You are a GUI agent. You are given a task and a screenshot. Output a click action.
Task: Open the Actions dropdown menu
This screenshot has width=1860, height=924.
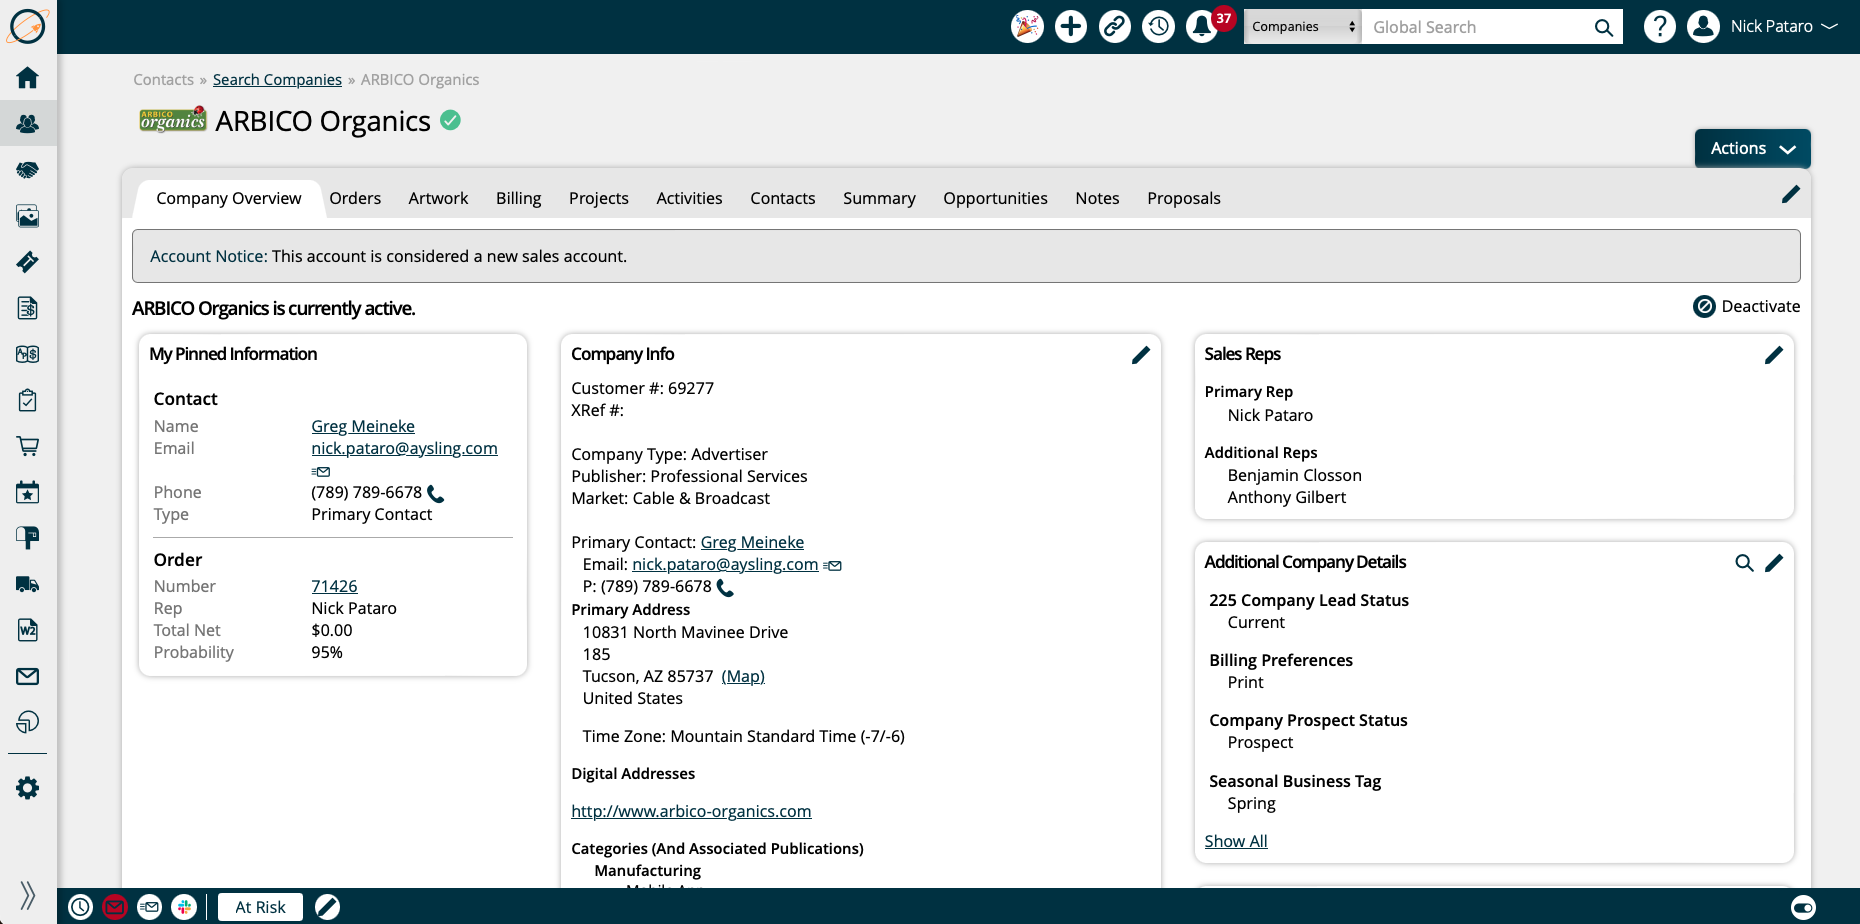point(1751,147)
